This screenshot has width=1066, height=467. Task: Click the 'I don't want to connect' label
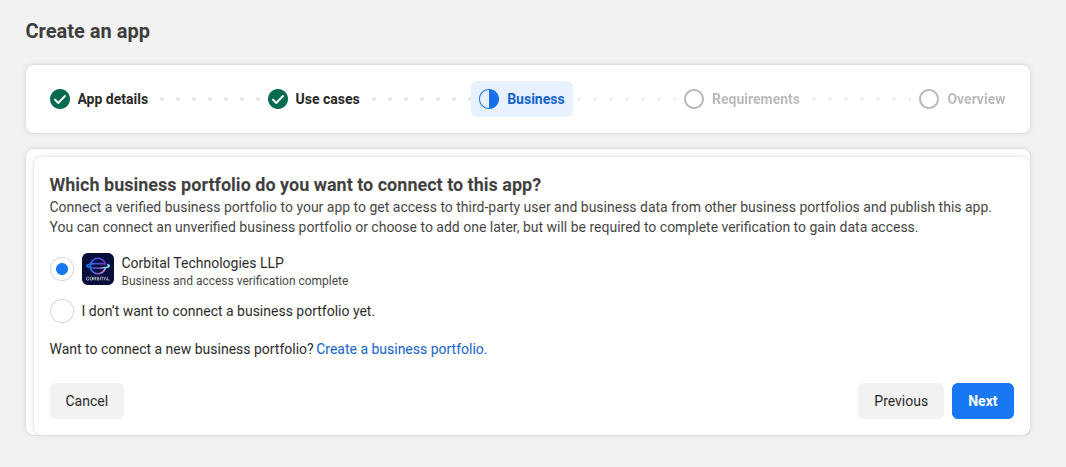[228, 311]
